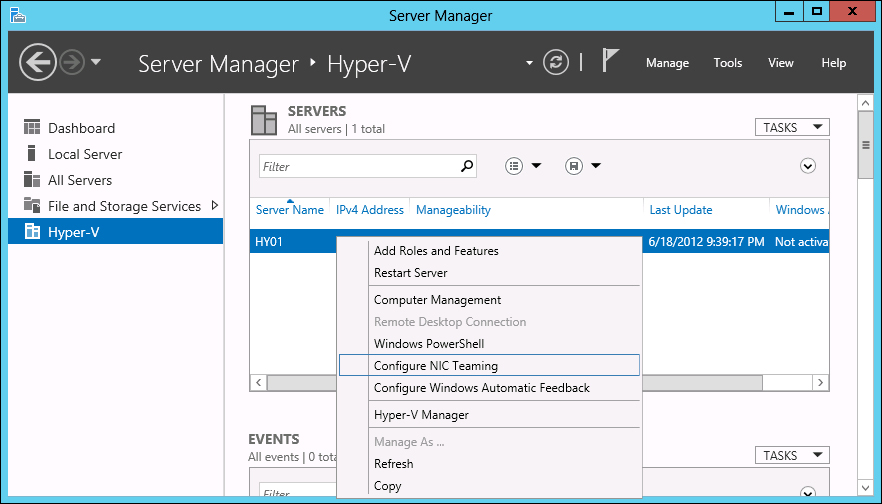Click the All Servers icon

point(32,179)
